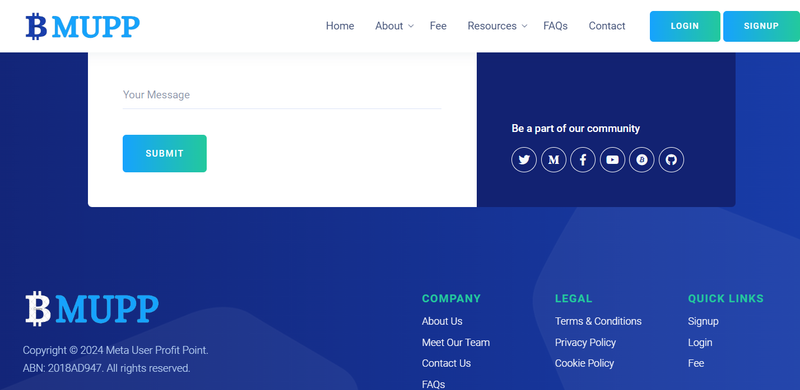Open the Medium social icon
The image size is (800, 390).
coord(554,160)
